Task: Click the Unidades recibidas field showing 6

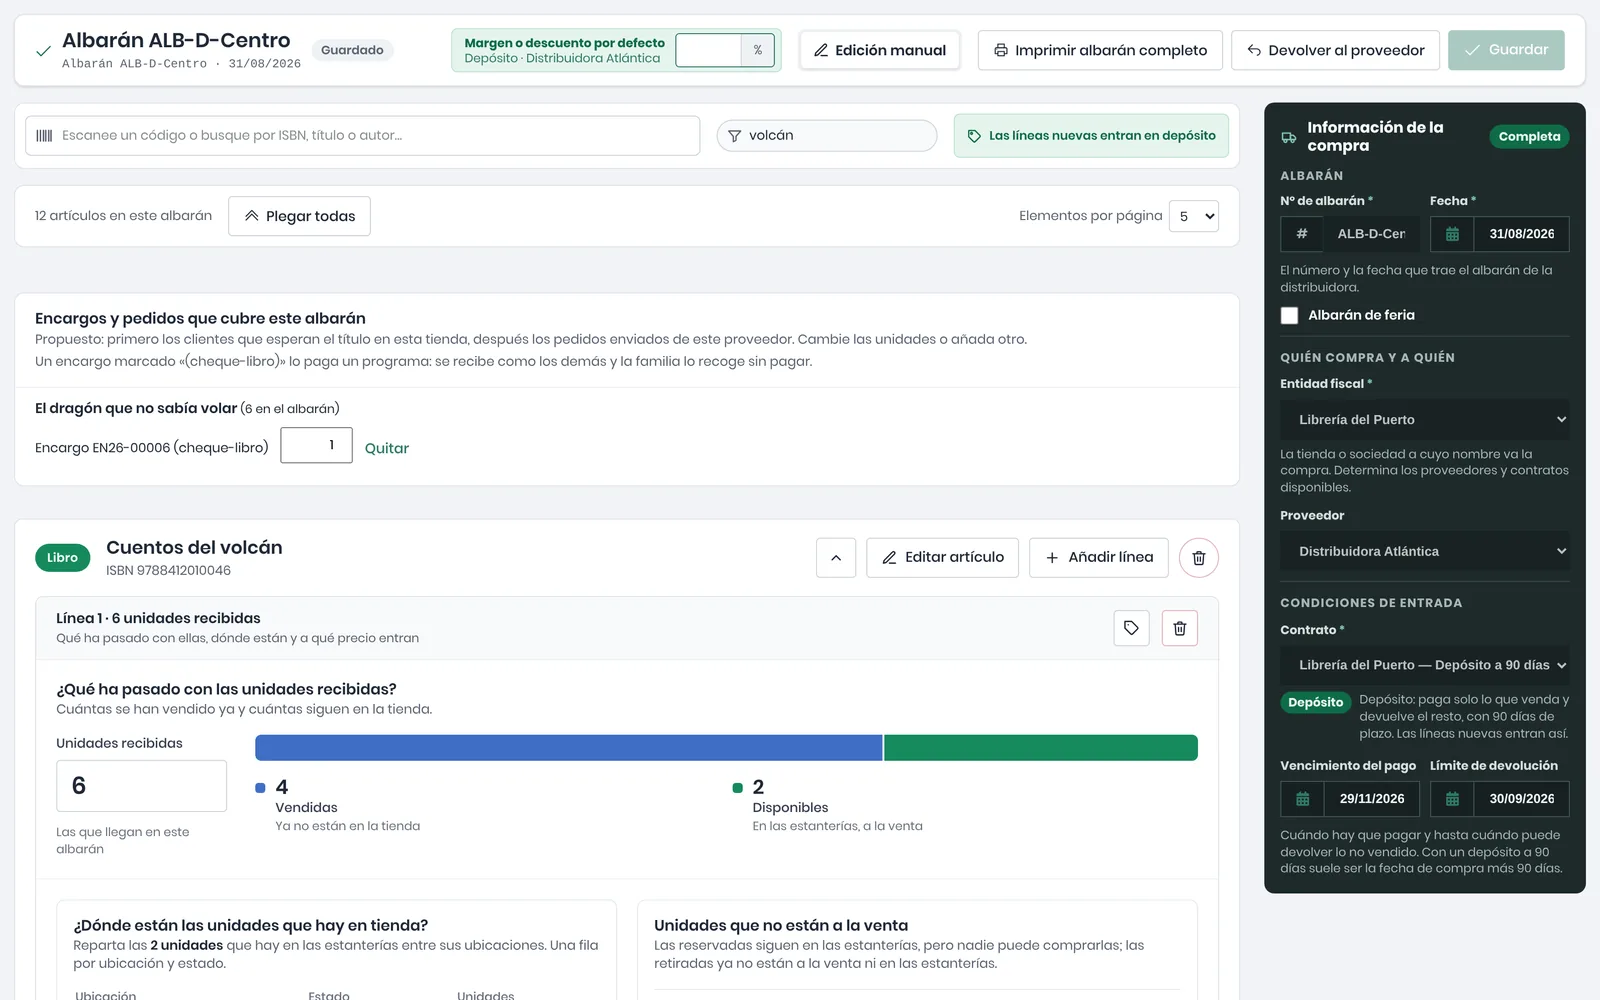Action: pos(141,786)
